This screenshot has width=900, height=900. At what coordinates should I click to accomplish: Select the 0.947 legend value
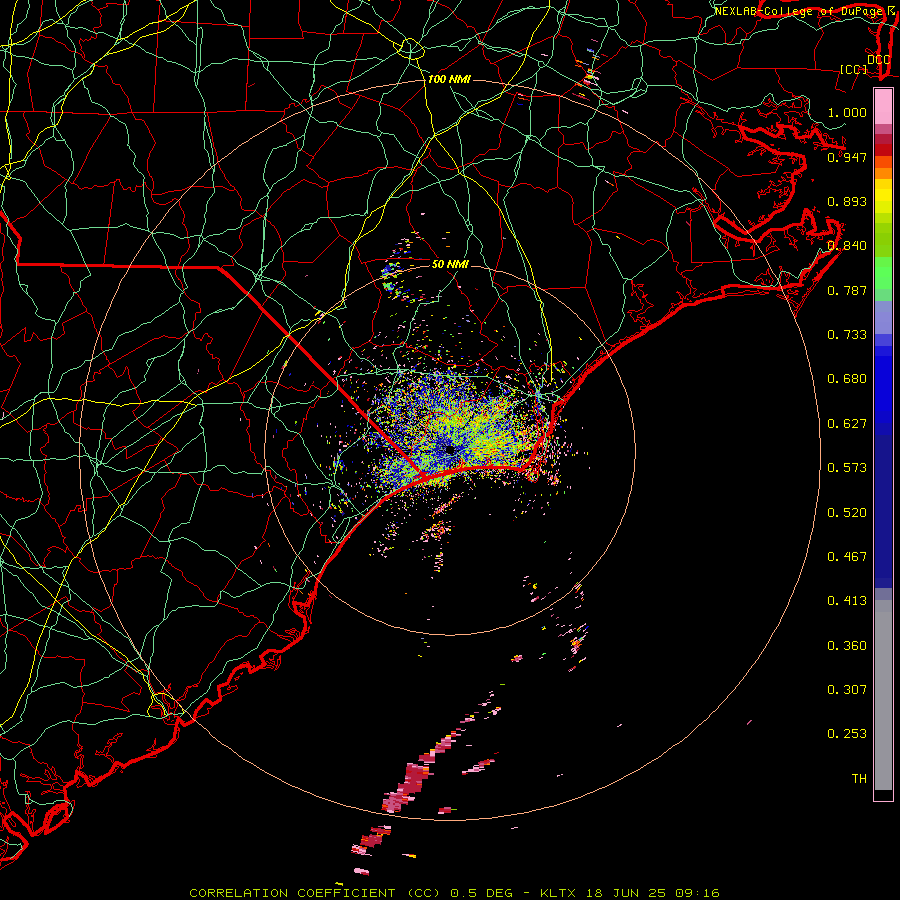tap(847, 157)
